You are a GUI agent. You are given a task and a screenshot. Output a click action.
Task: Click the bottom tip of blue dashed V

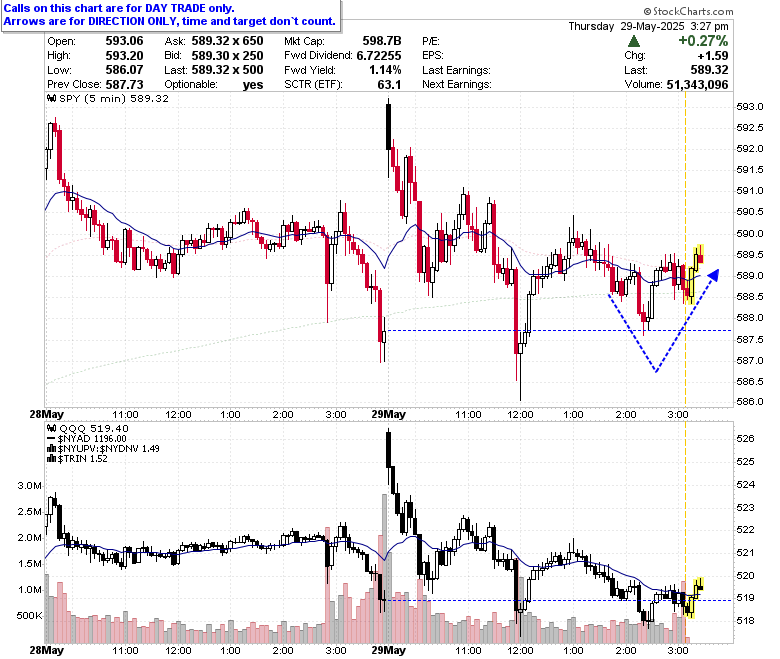pos(657,371)
